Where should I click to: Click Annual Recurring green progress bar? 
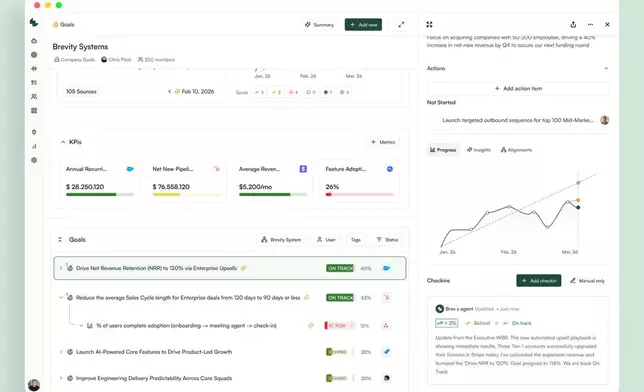pyautogui.click(x=100, y=195)
